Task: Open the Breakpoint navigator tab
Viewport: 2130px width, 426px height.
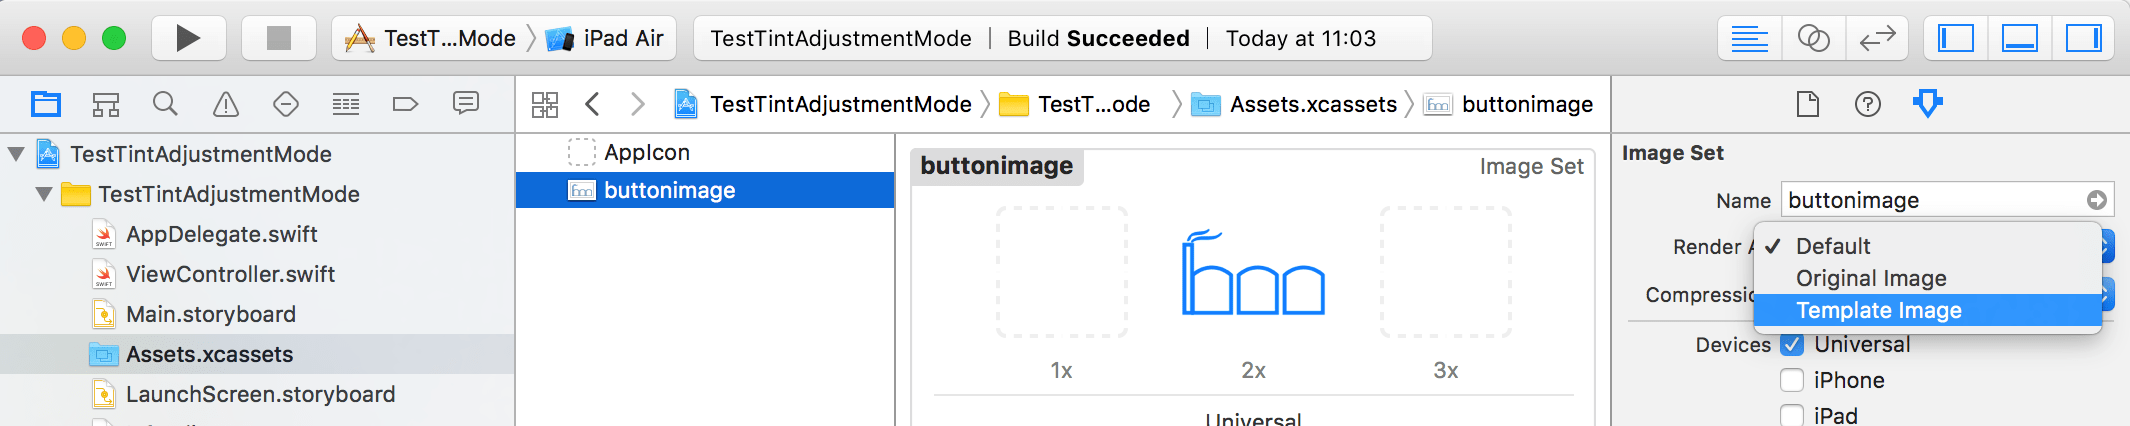Action: [x=406, y=104]
